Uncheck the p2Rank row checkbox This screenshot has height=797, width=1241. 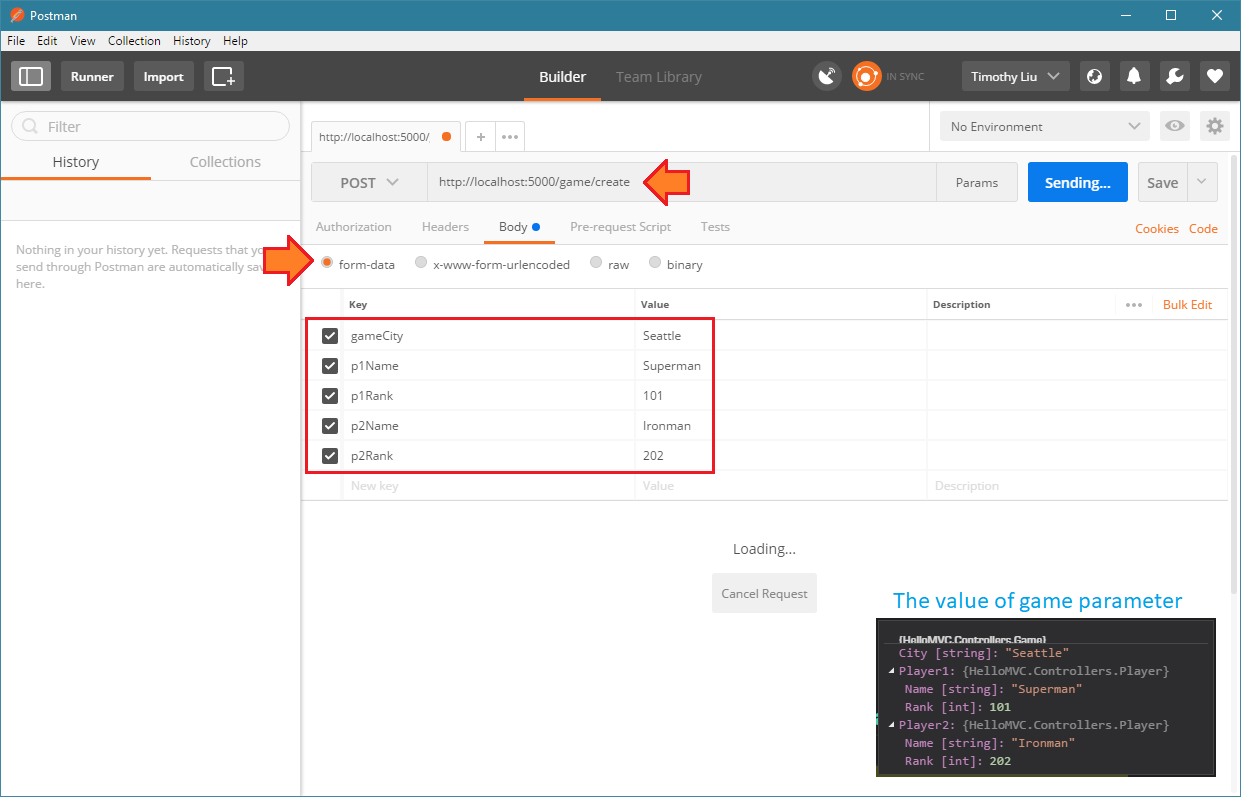(330, 456)
